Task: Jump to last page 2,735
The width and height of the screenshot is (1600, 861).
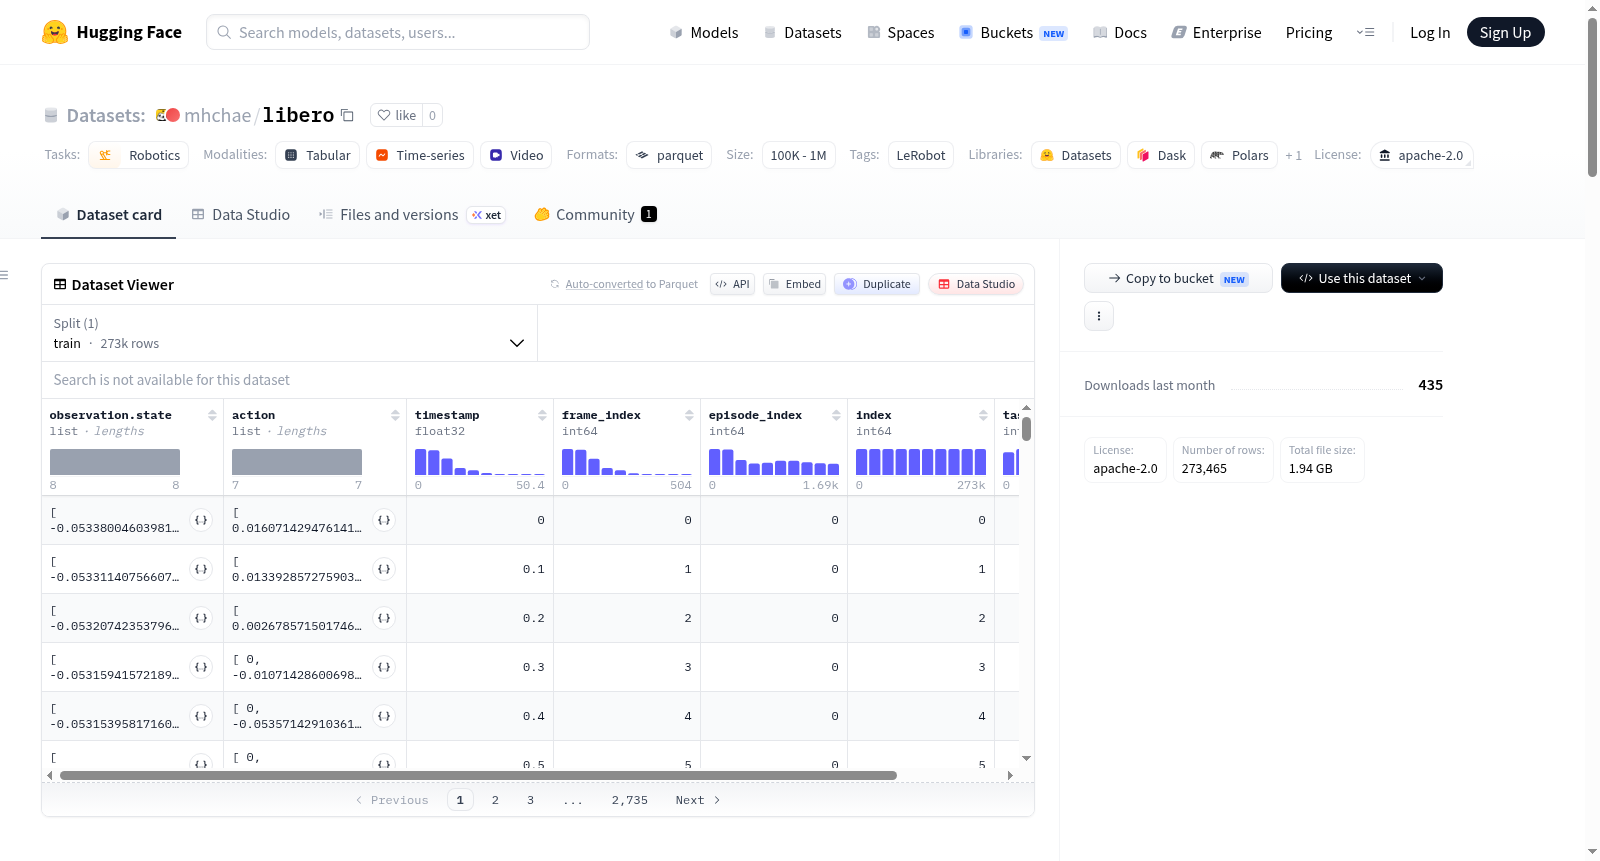Action: click(x=630, y=800)
